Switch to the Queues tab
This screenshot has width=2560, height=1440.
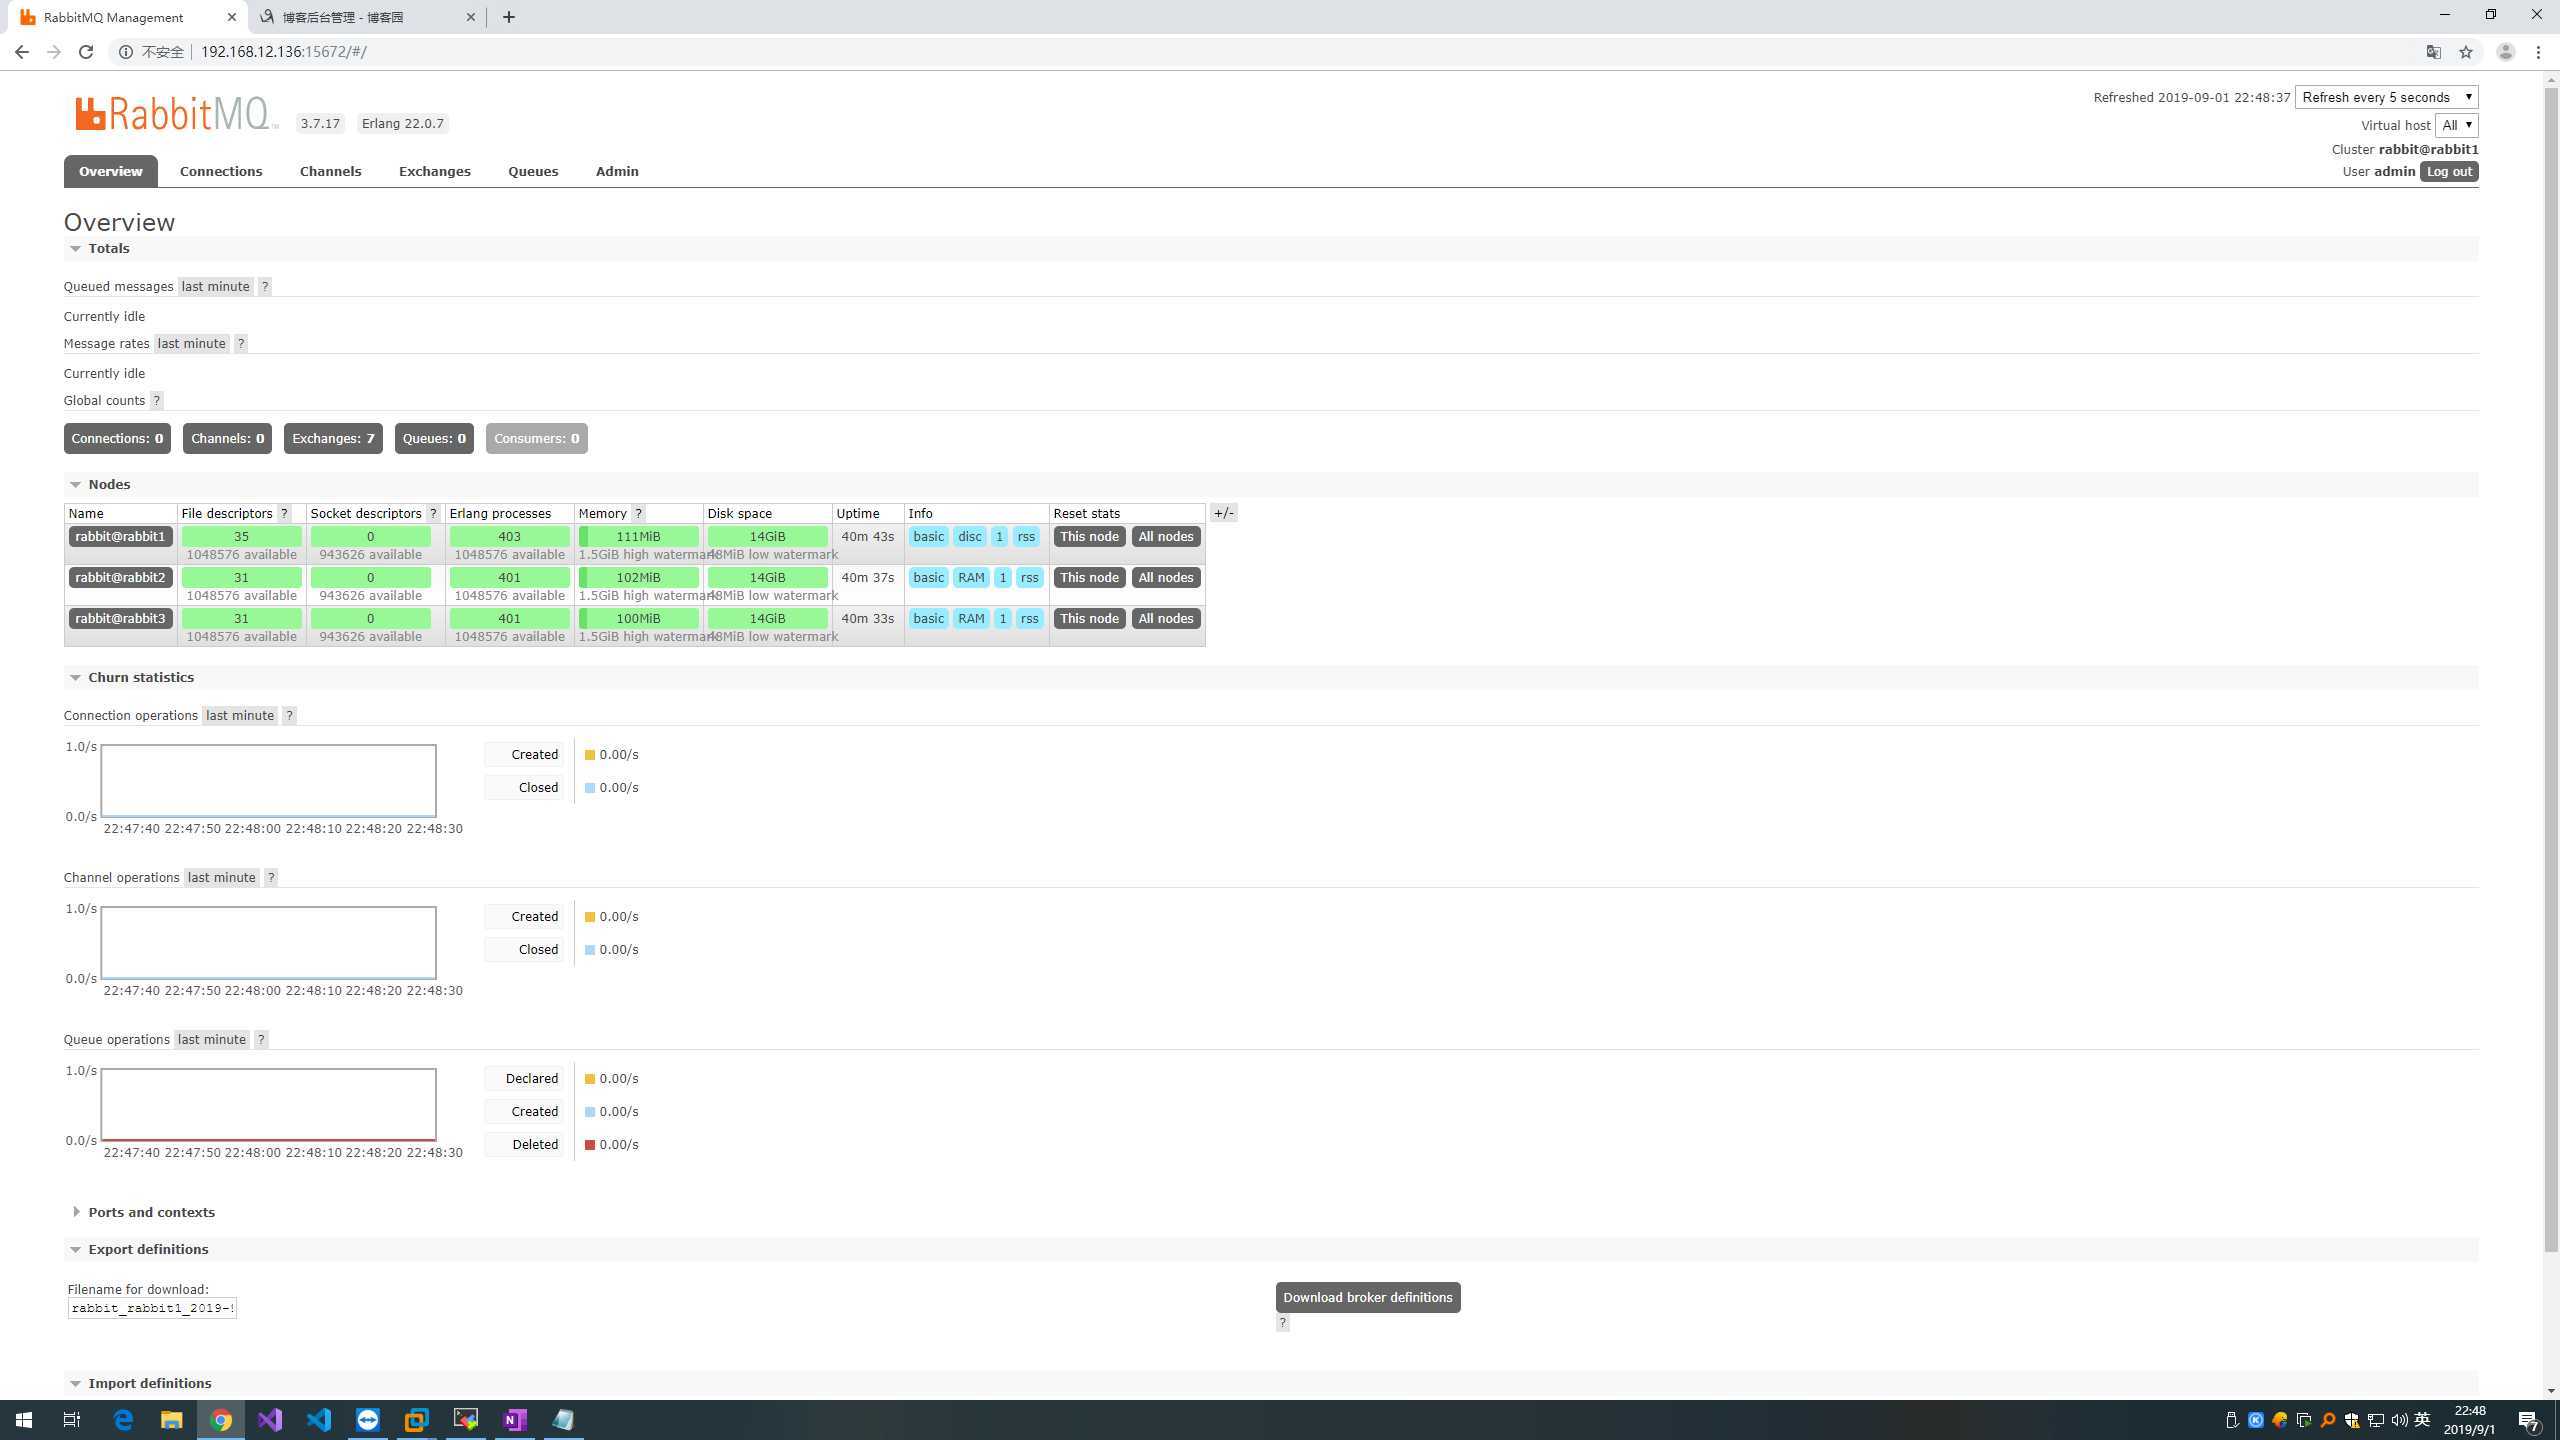click(x=533, y=172)
